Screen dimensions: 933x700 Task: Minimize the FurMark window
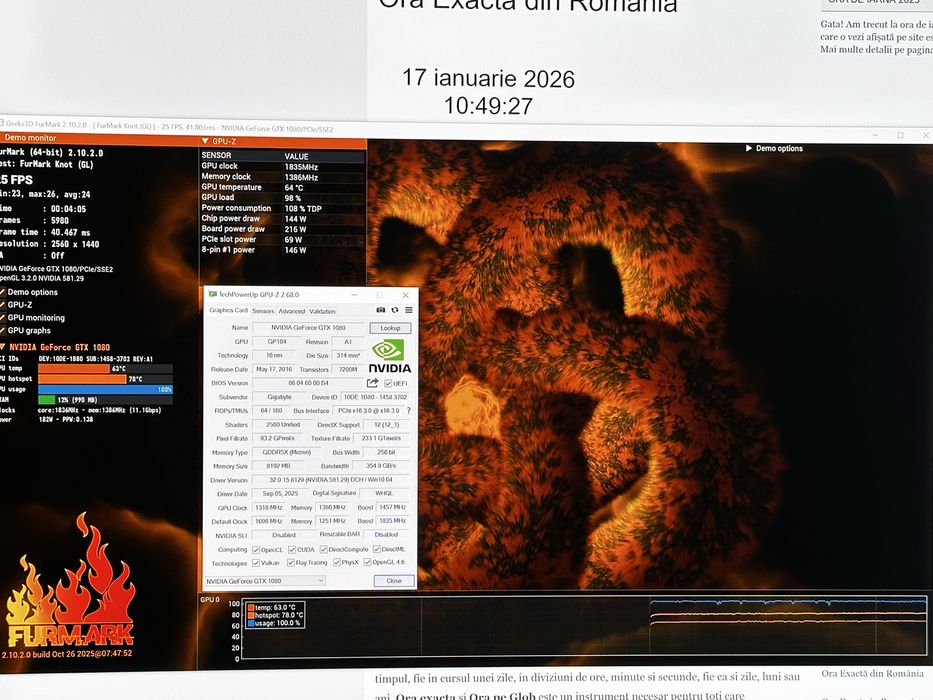(x=875, y=135)
